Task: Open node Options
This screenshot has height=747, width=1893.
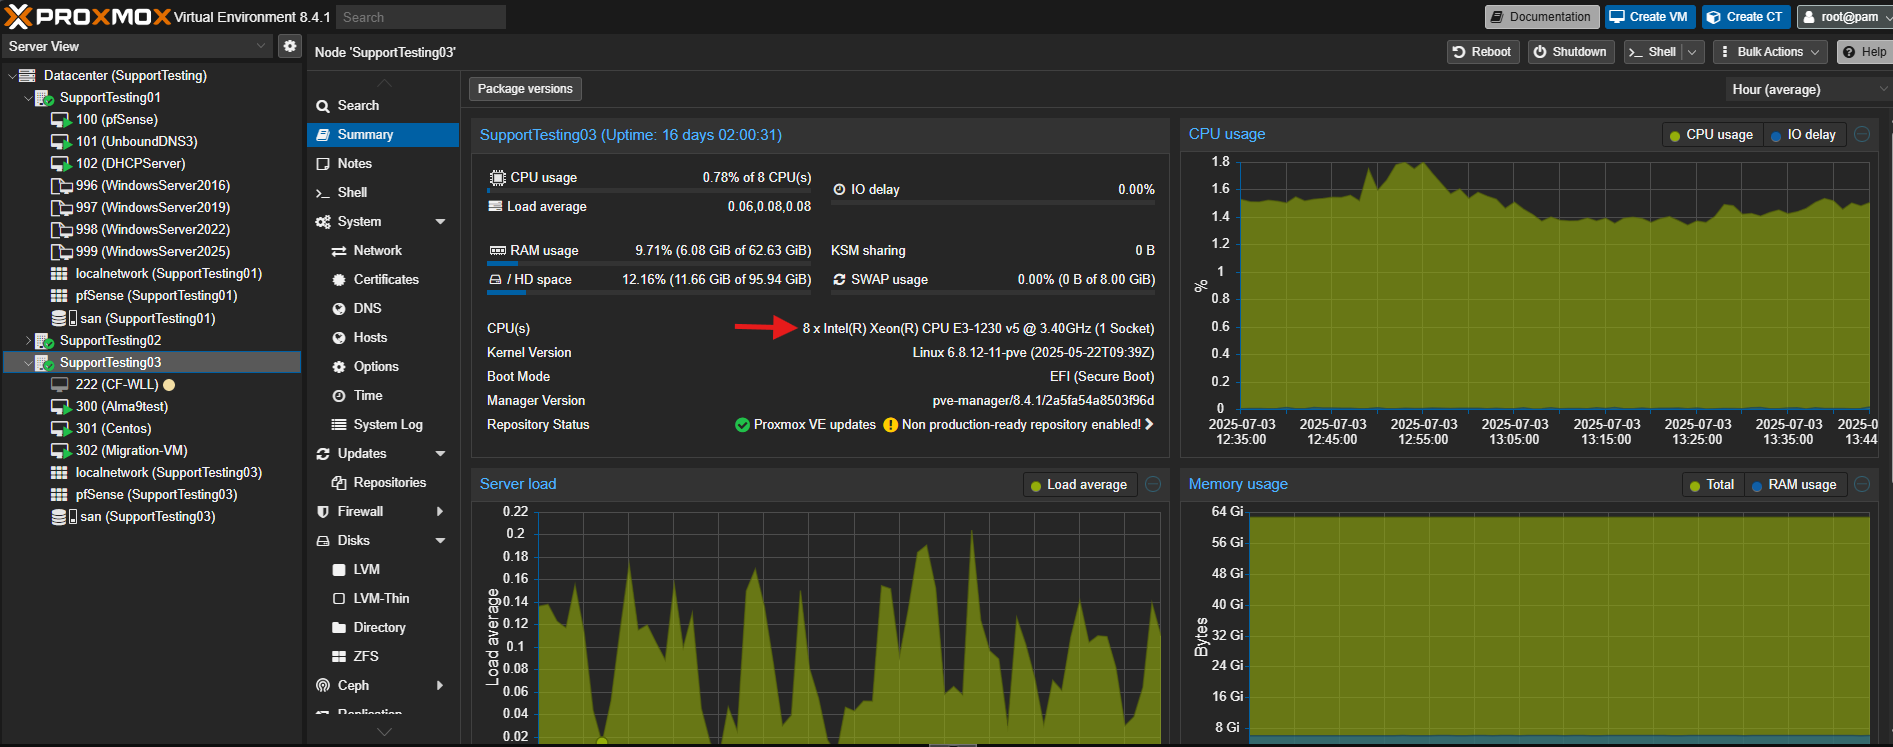Action: pos(383,366)
